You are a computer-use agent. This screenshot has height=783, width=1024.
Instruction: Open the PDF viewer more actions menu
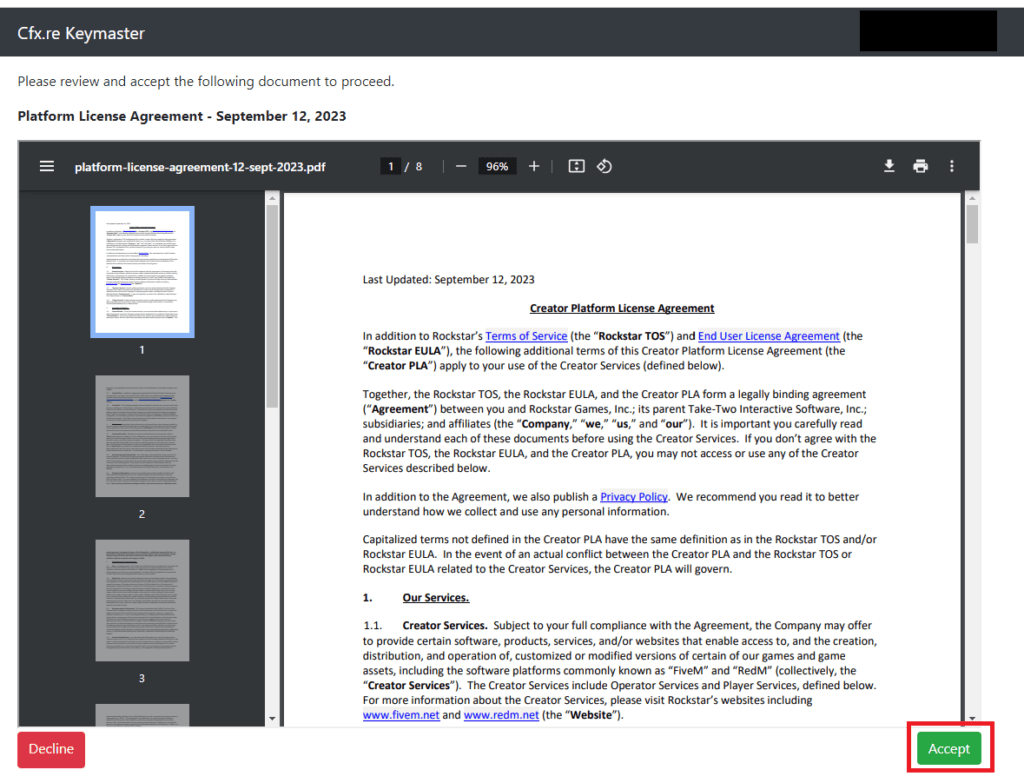tap(952, 167)
